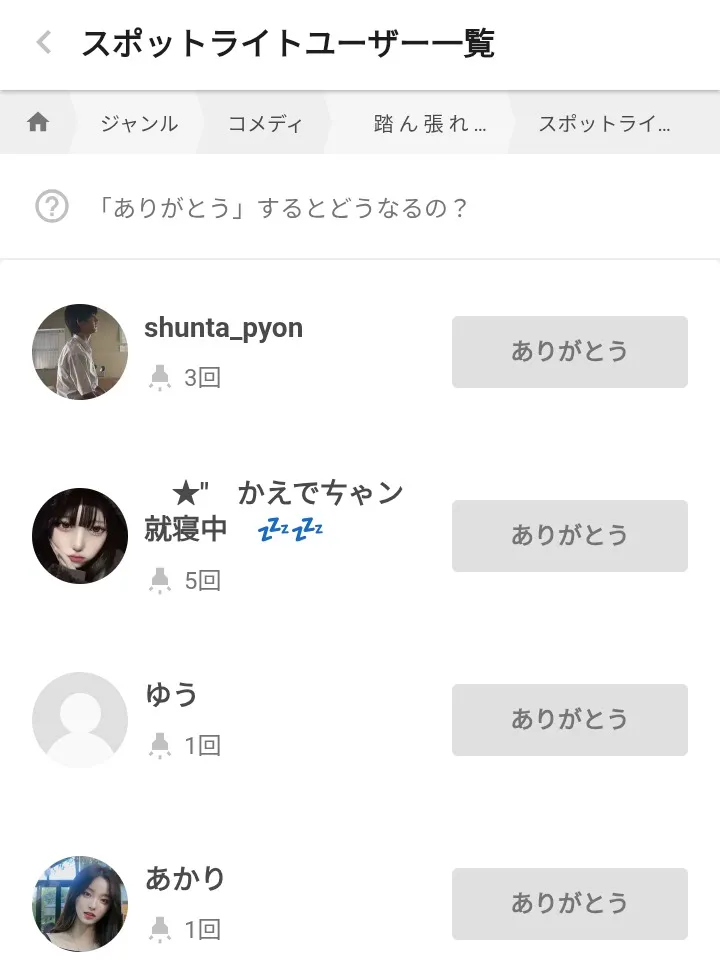Open the コメディ breadcrumb

tap(264, 123)
